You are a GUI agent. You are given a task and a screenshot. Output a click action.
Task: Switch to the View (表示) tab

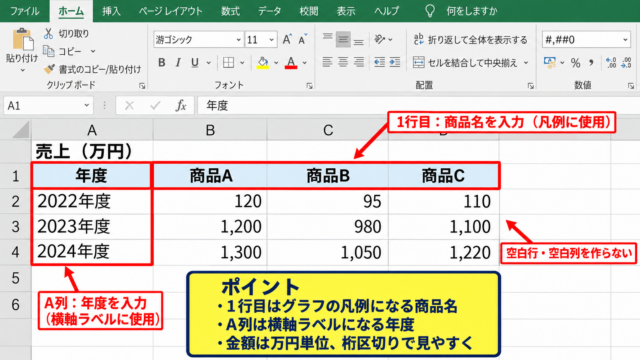coord(346,11)
